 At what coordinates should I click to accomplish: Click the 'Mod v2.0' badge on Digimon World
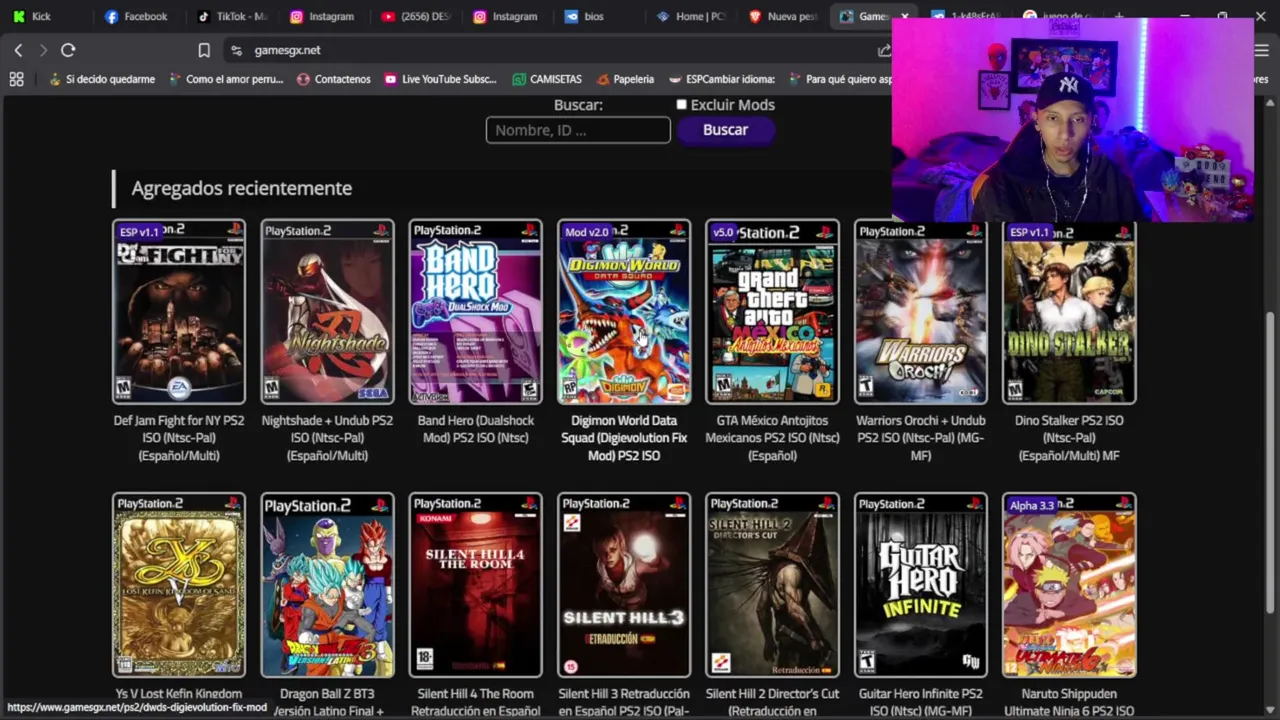point(586,232)
